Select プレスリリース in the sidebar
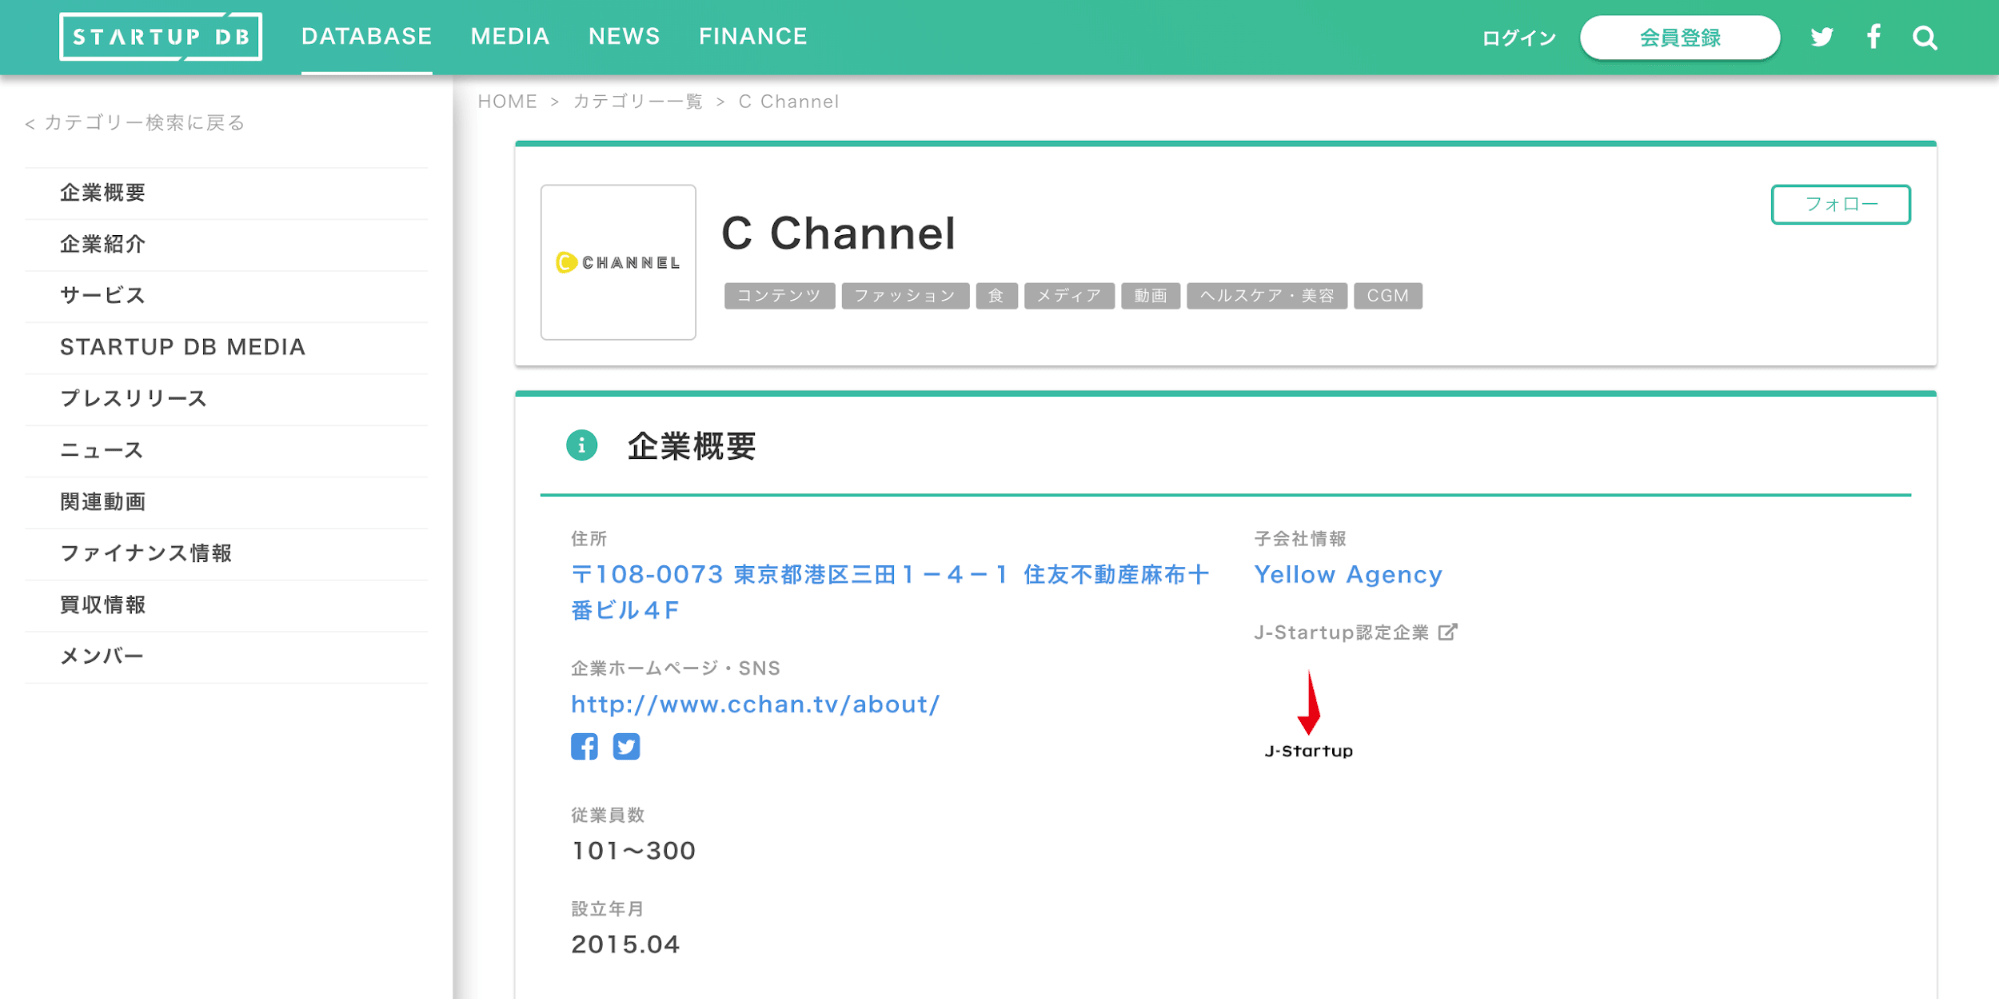Screen dimensions: 1999x1000 226,399
